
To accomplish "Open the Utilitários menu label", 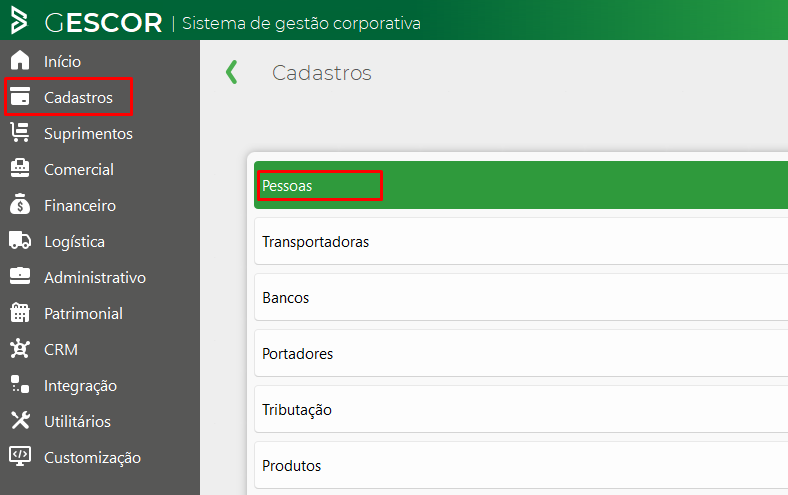I will pos(77,422).
